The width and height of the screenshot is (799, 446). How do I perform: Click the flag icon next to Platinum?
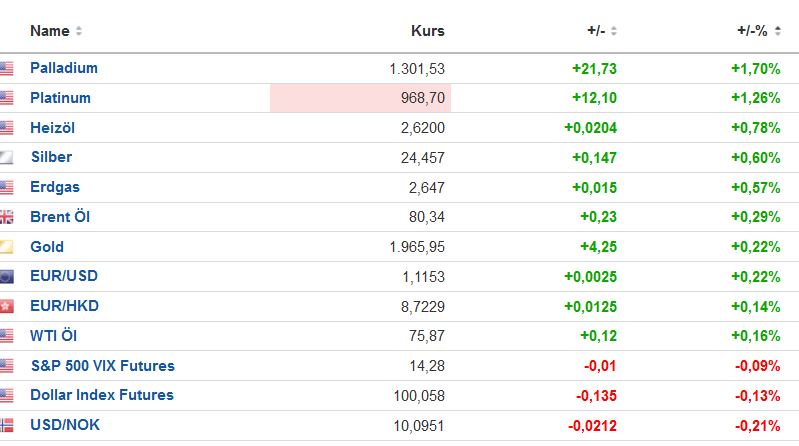click(x=7, y=98)
